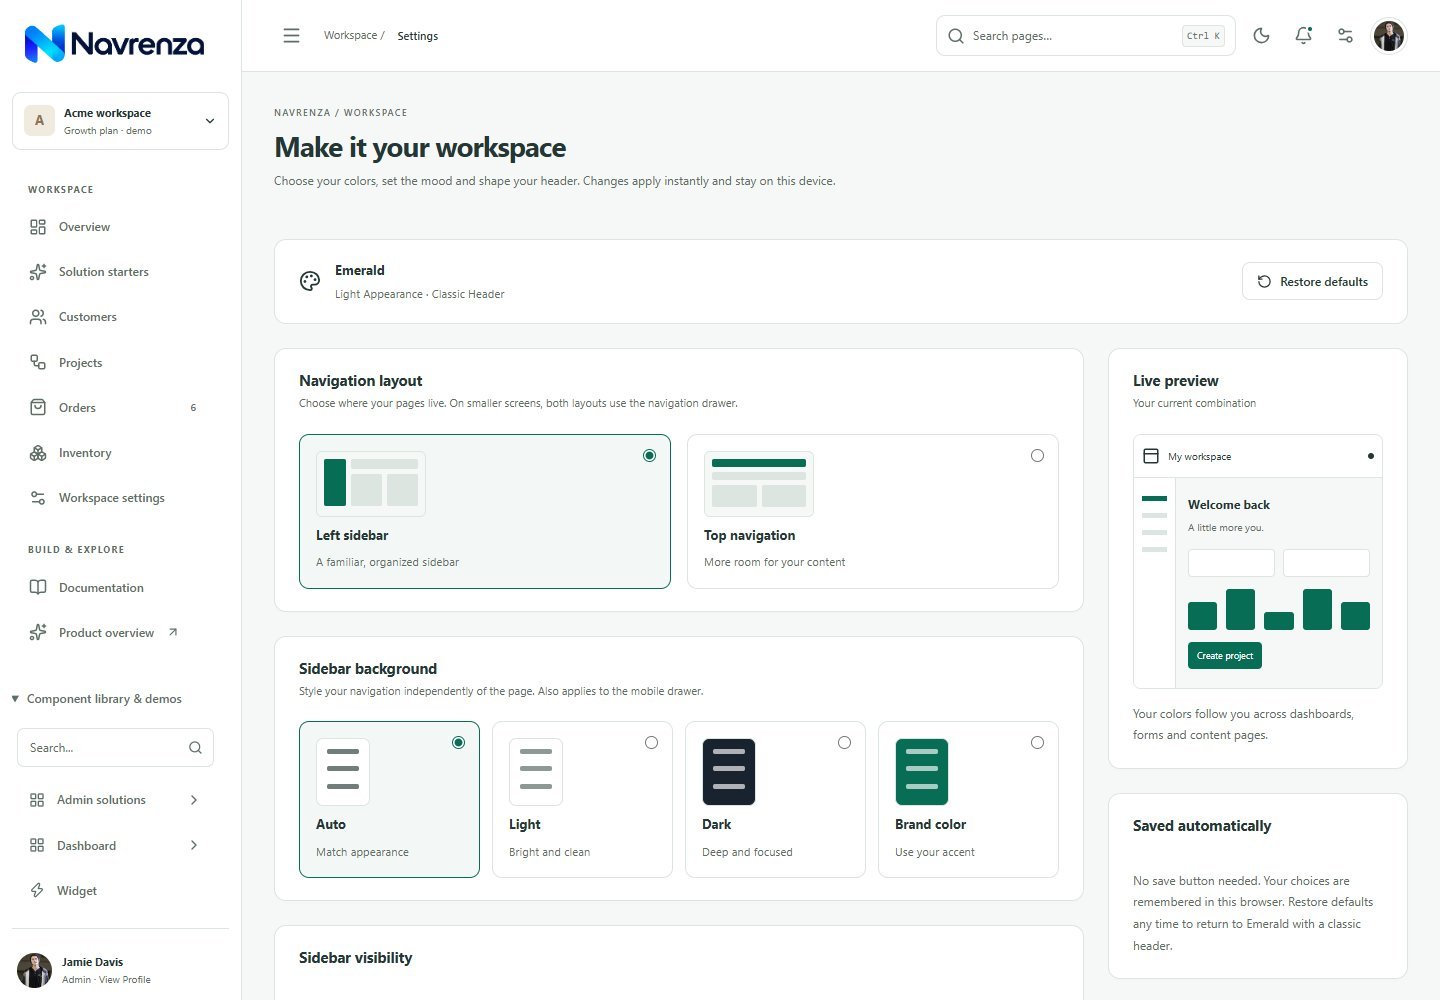Open the Projects menu item
The width and height of the screenshot is (1440, 1000).
(x=120, y=362)
